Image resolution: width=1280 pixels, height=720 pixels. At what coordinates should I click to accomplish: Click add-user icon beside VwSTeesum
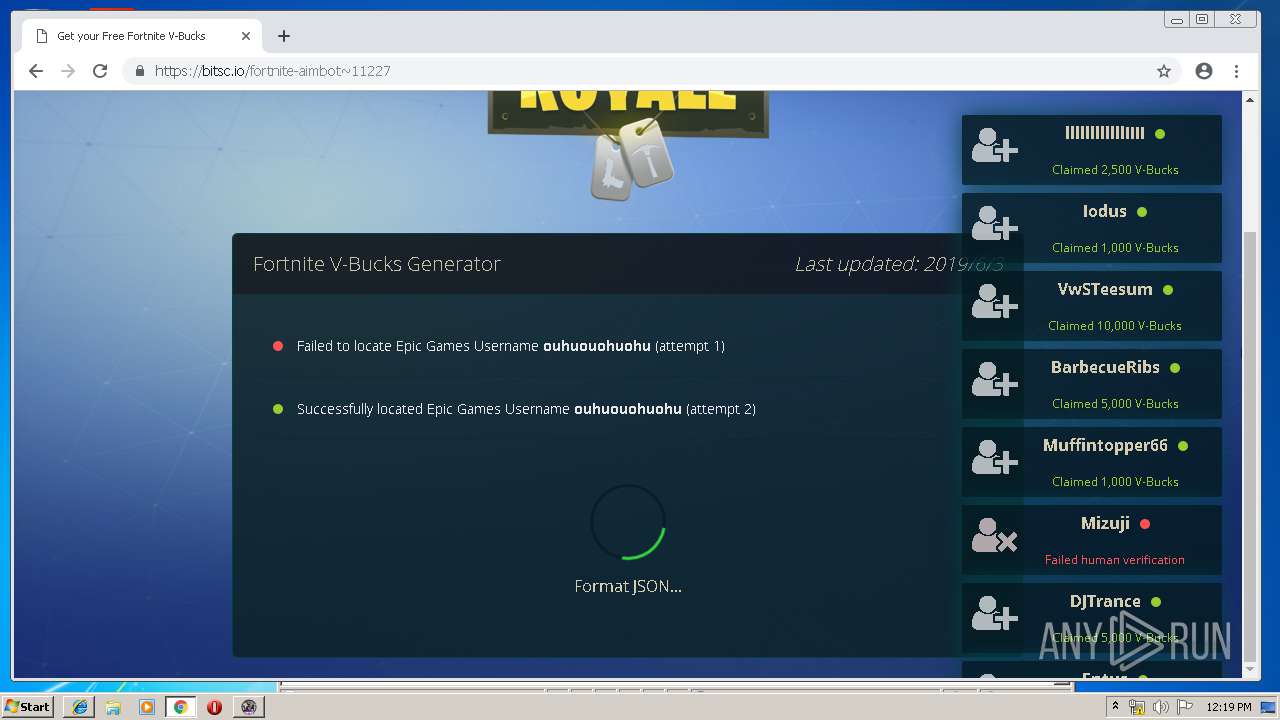coord(994,301)
